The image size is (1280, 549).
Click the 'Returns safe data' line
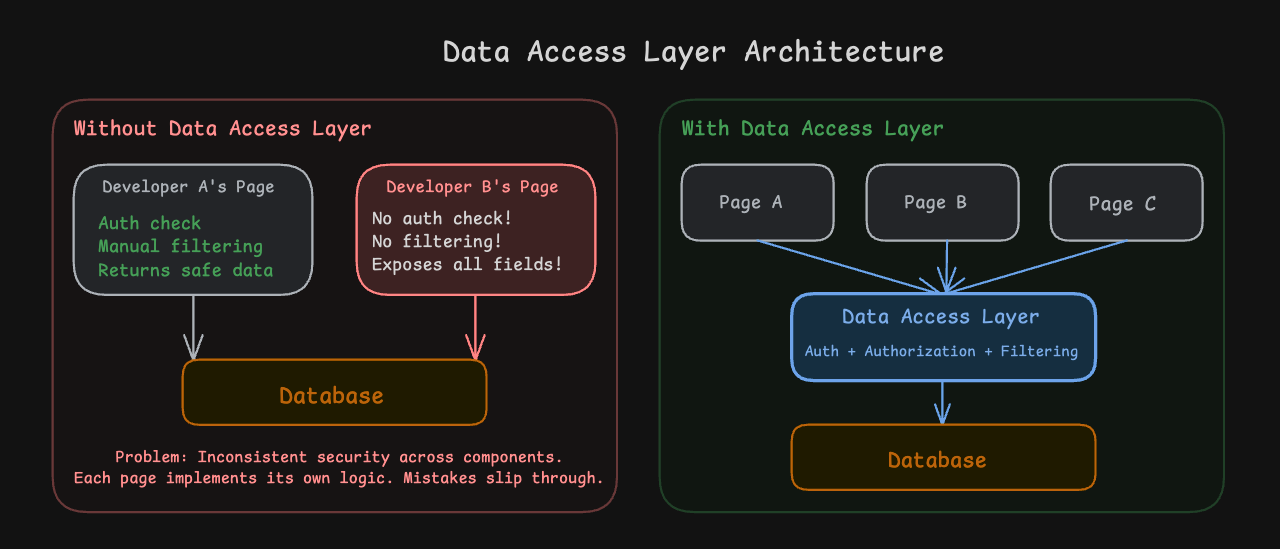point(185,270)
